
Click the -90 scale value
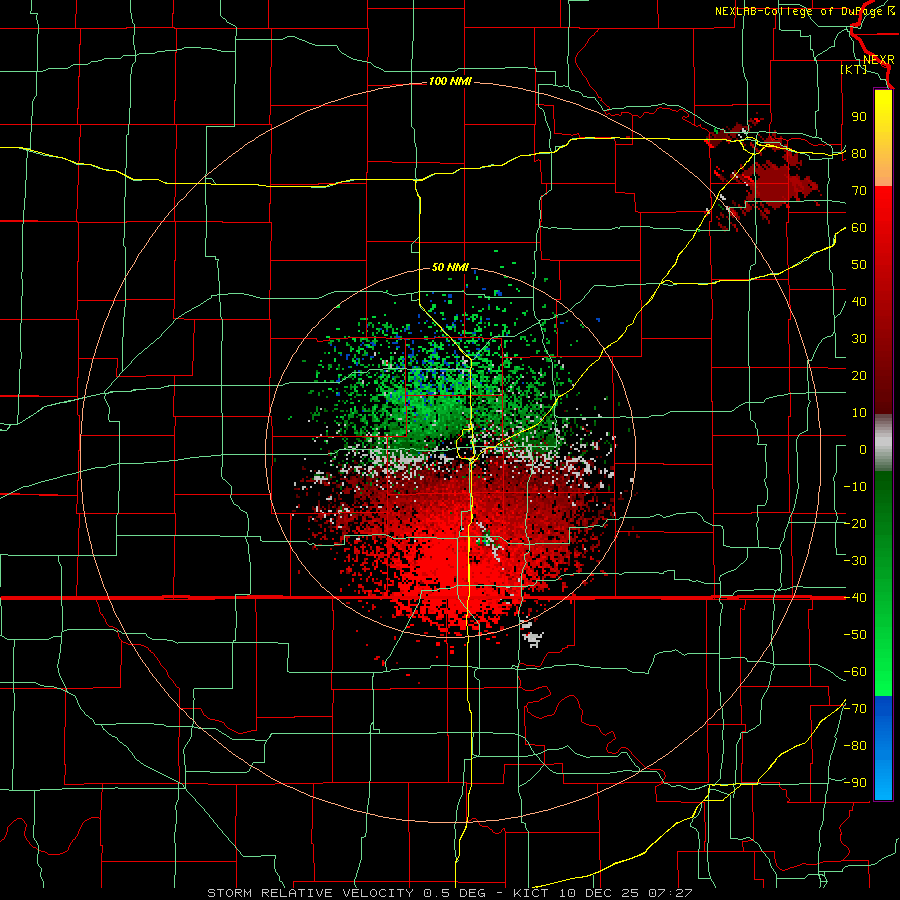(855, 783)
